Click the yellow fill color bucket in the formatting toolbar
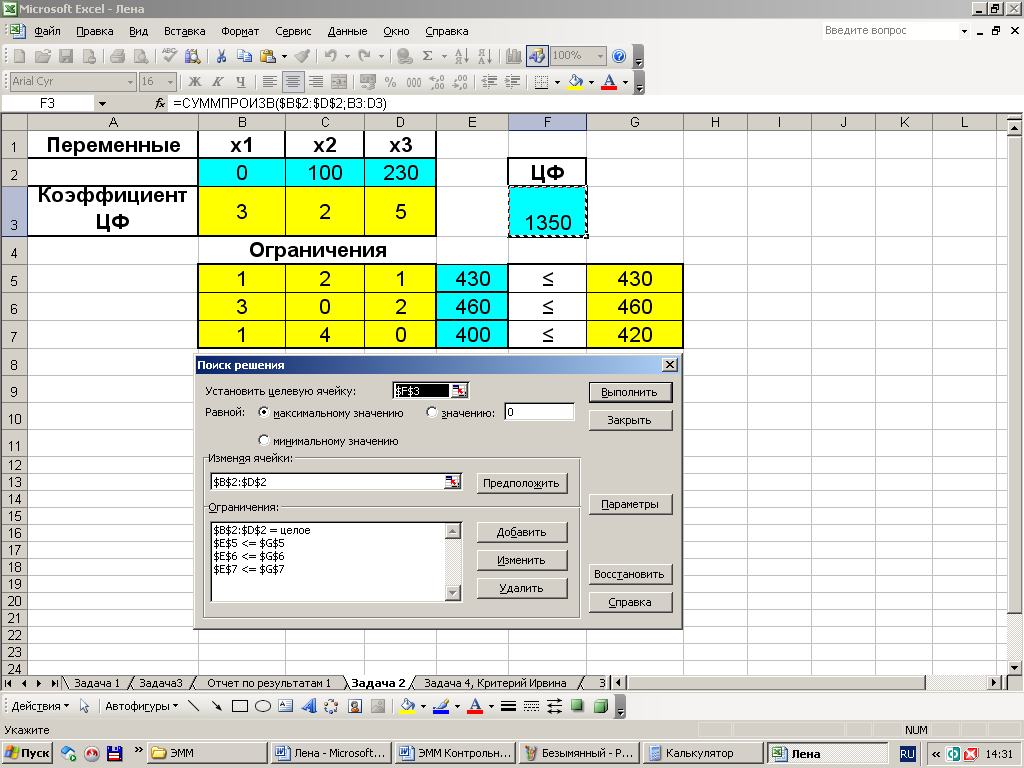 (575, 82)
